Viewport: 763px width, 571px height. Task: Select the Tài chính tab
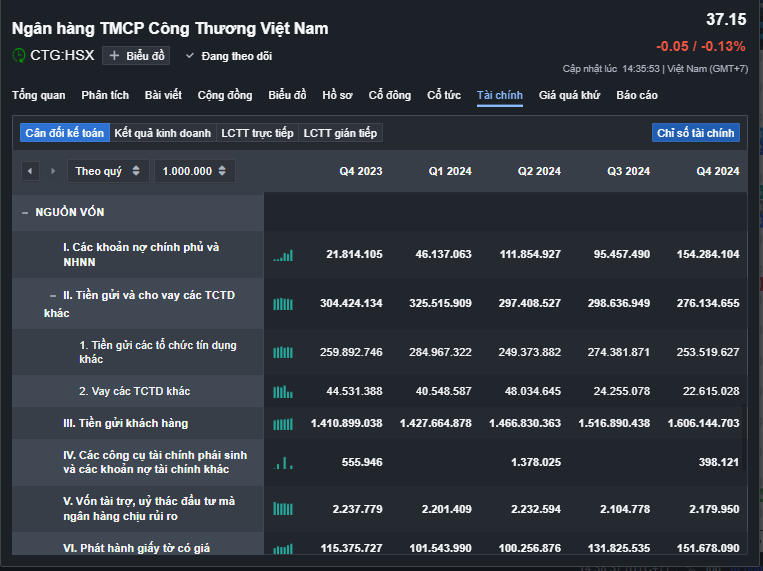click(x=500, y=95)
